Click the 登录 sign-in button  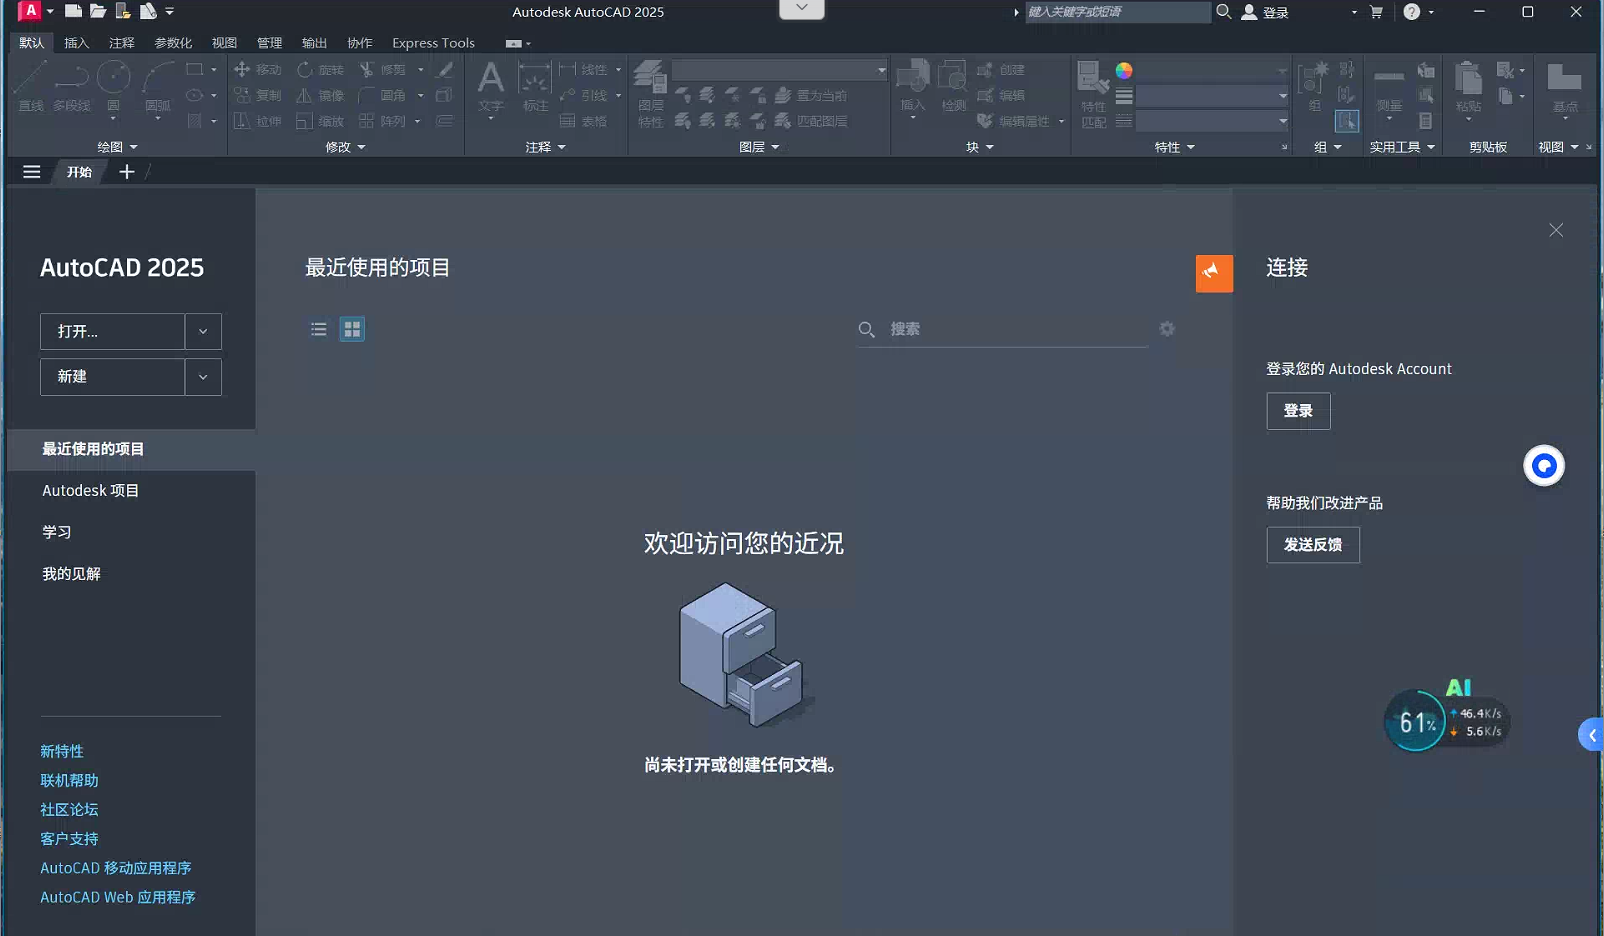(1298, 411)
